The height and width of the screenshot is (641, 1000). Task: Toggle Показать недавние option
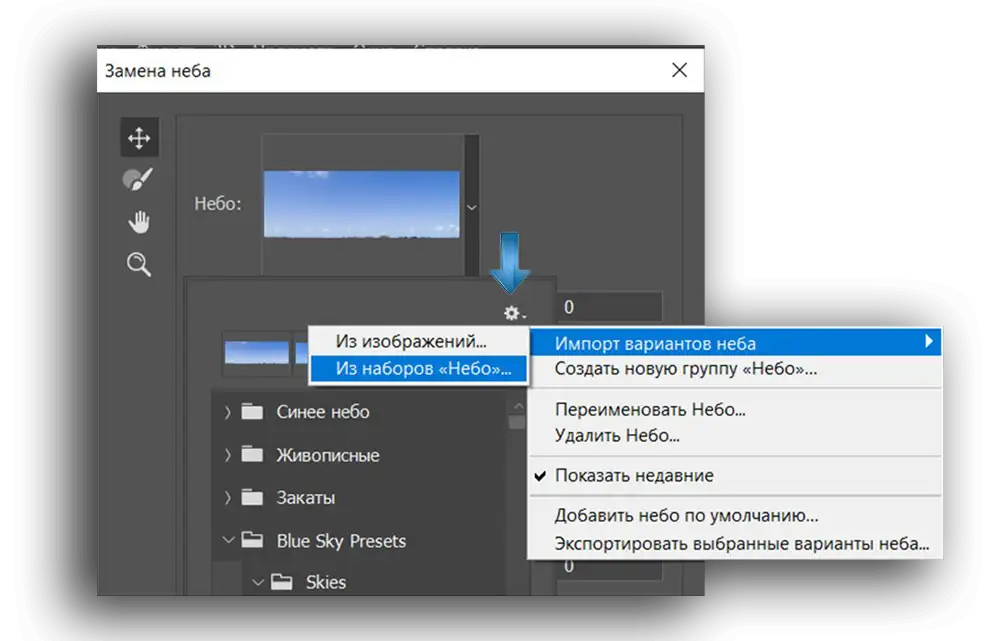(736, 476)
